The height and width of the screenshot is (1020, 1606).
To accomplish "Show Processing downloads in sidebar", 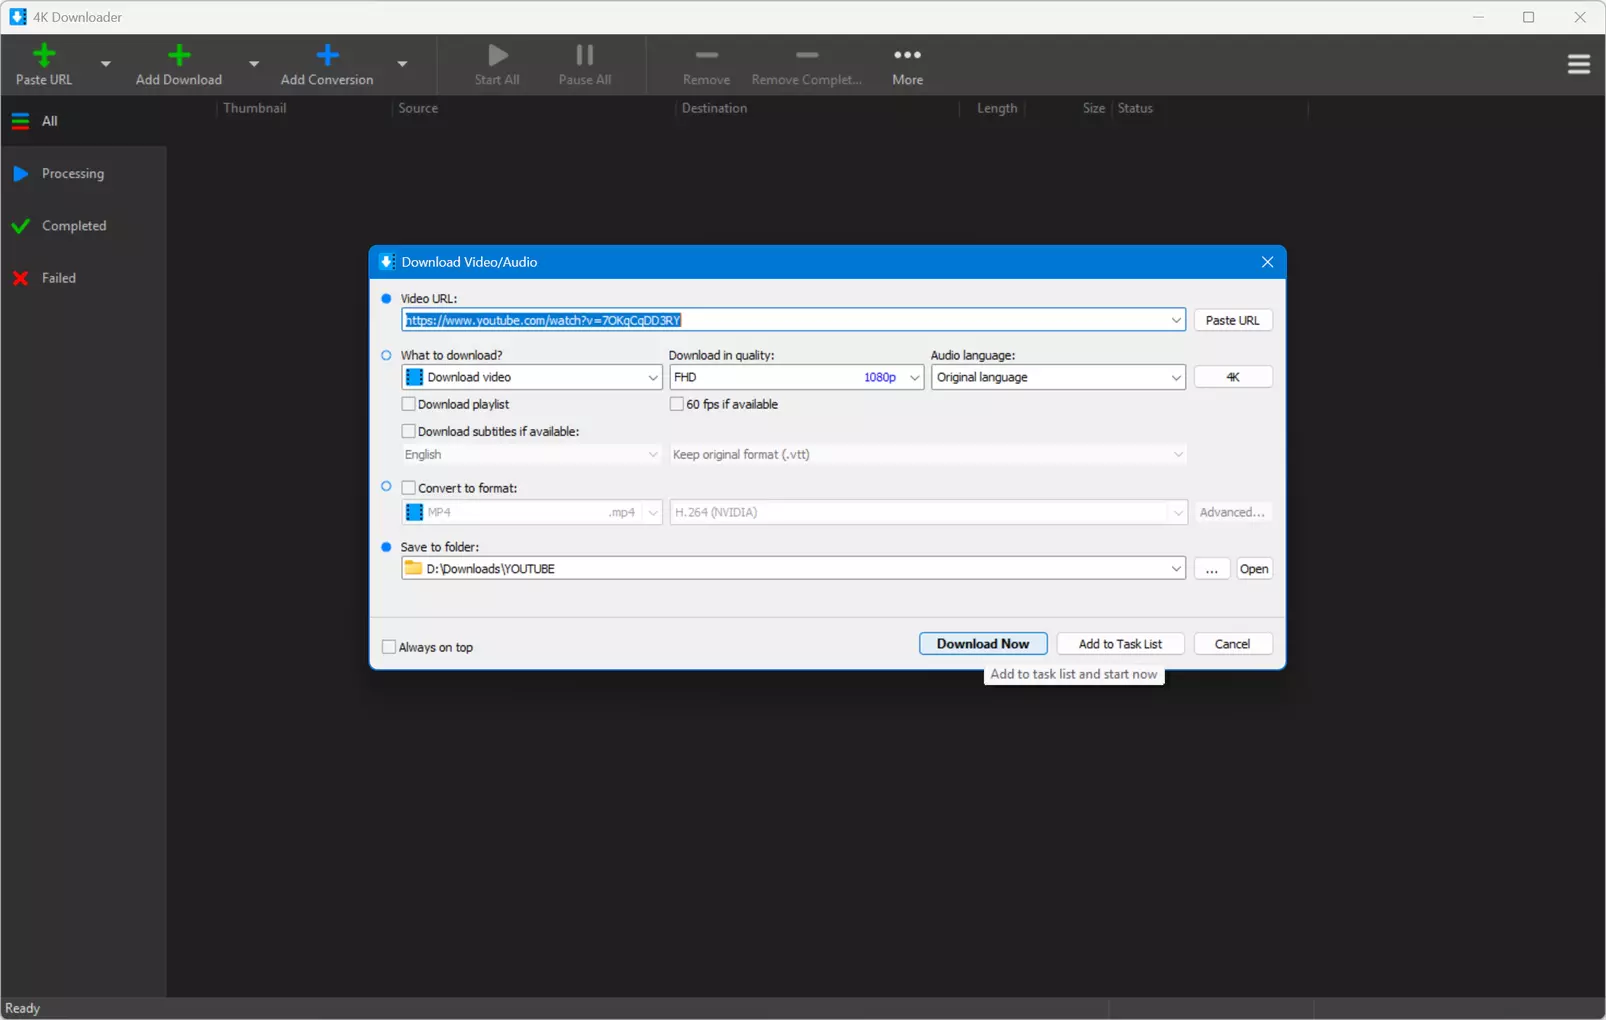I will tap(84, 174).
